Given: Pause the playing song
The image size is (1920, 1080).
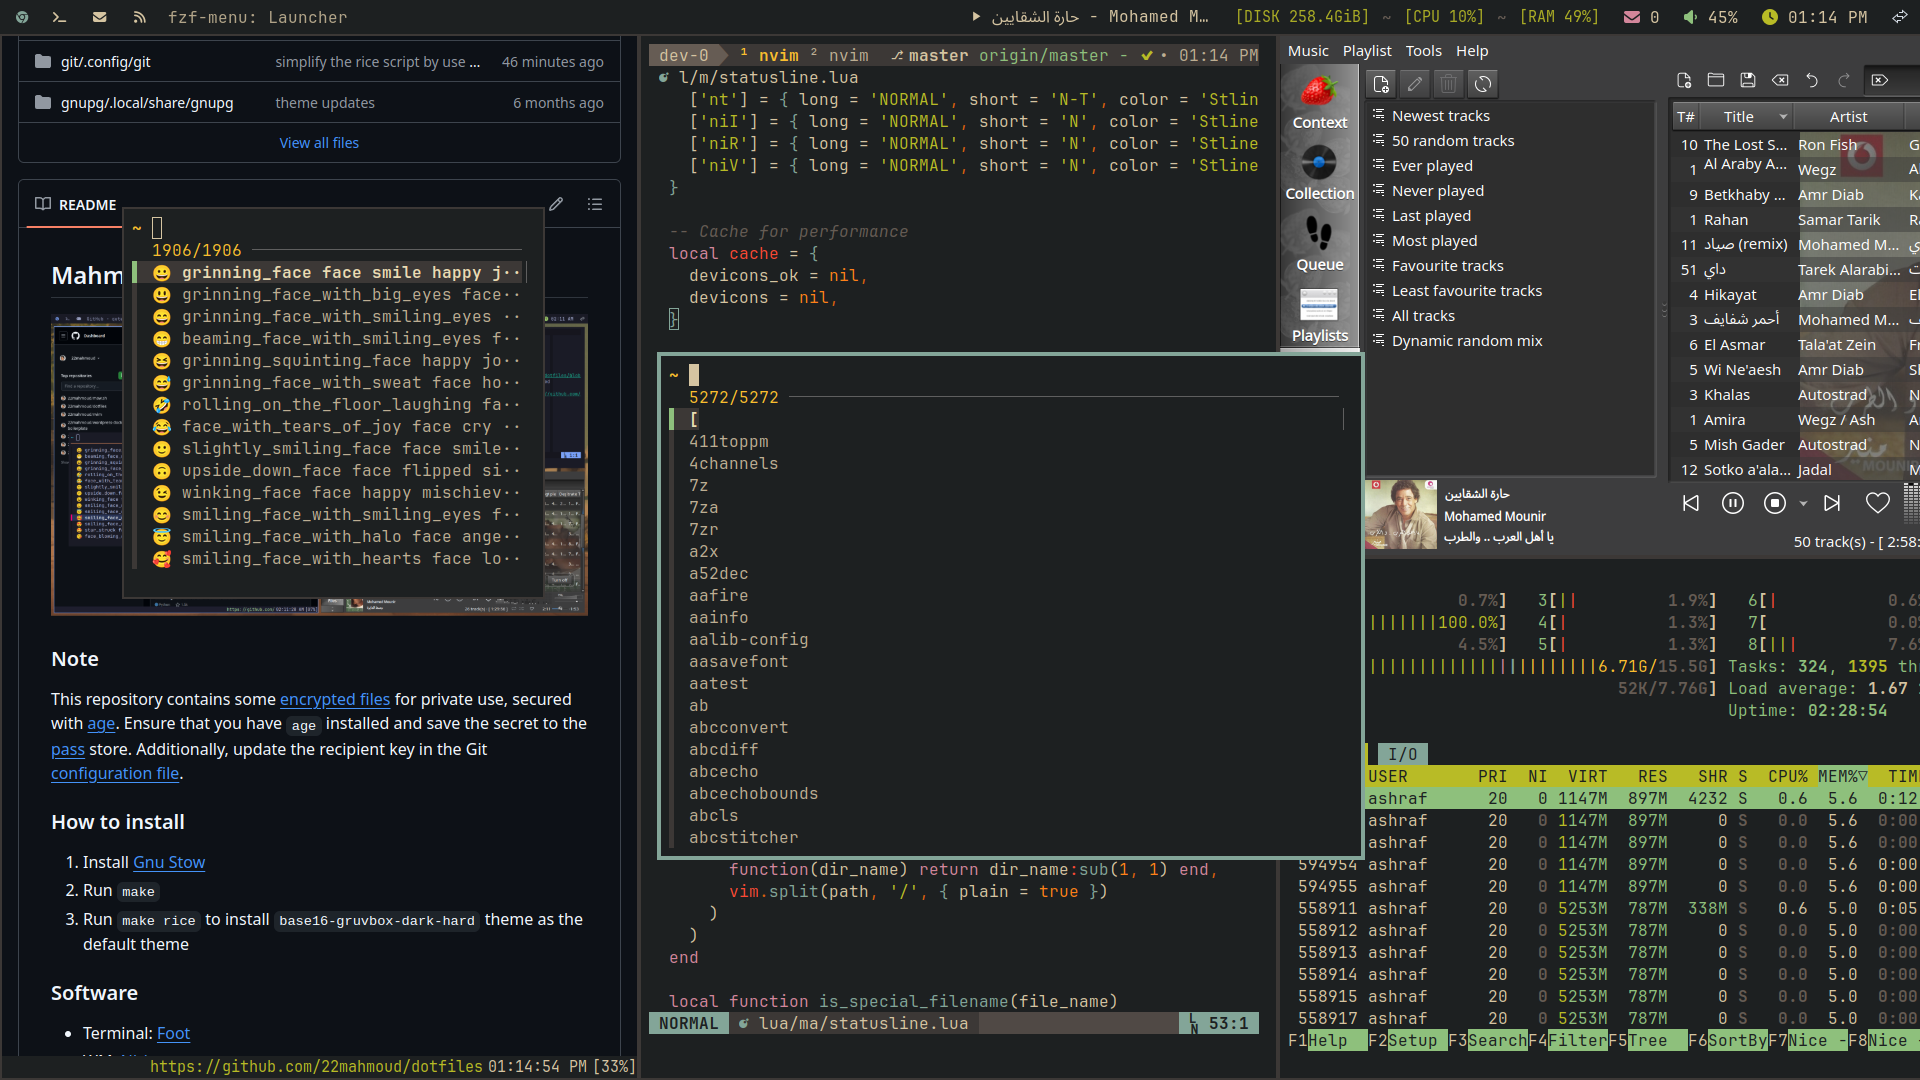Looking at the screenshot, I should pos(1733,503).
